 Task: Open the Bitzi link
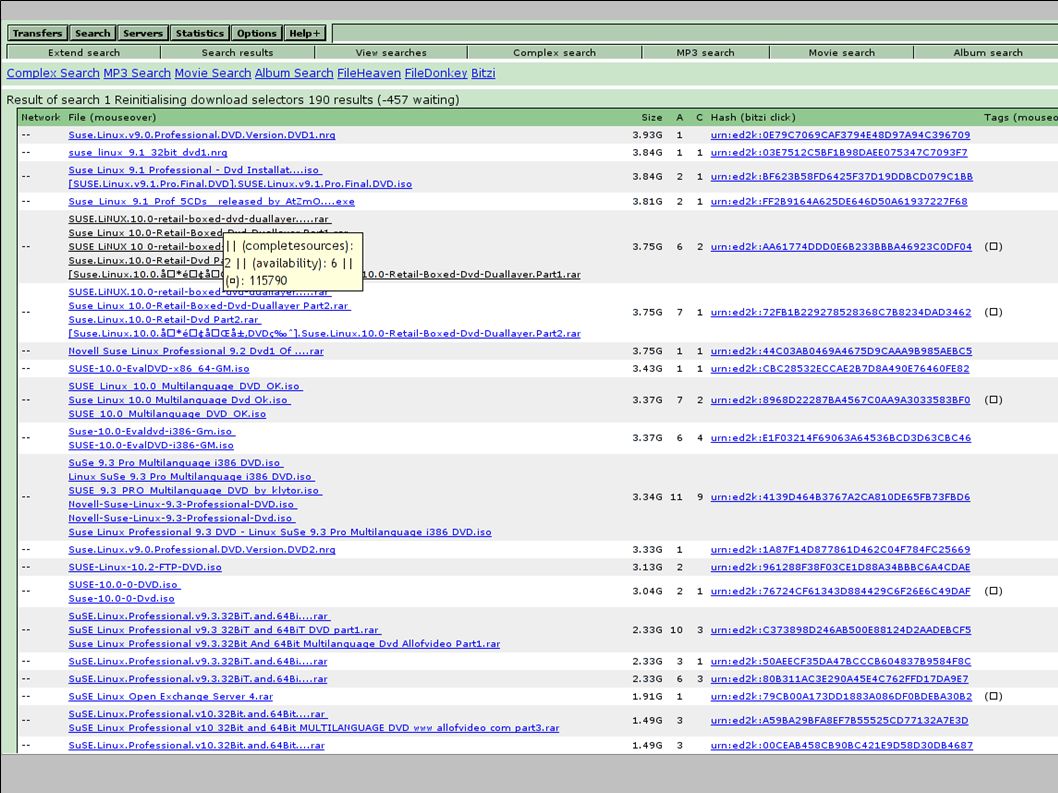tap(483, 73)
